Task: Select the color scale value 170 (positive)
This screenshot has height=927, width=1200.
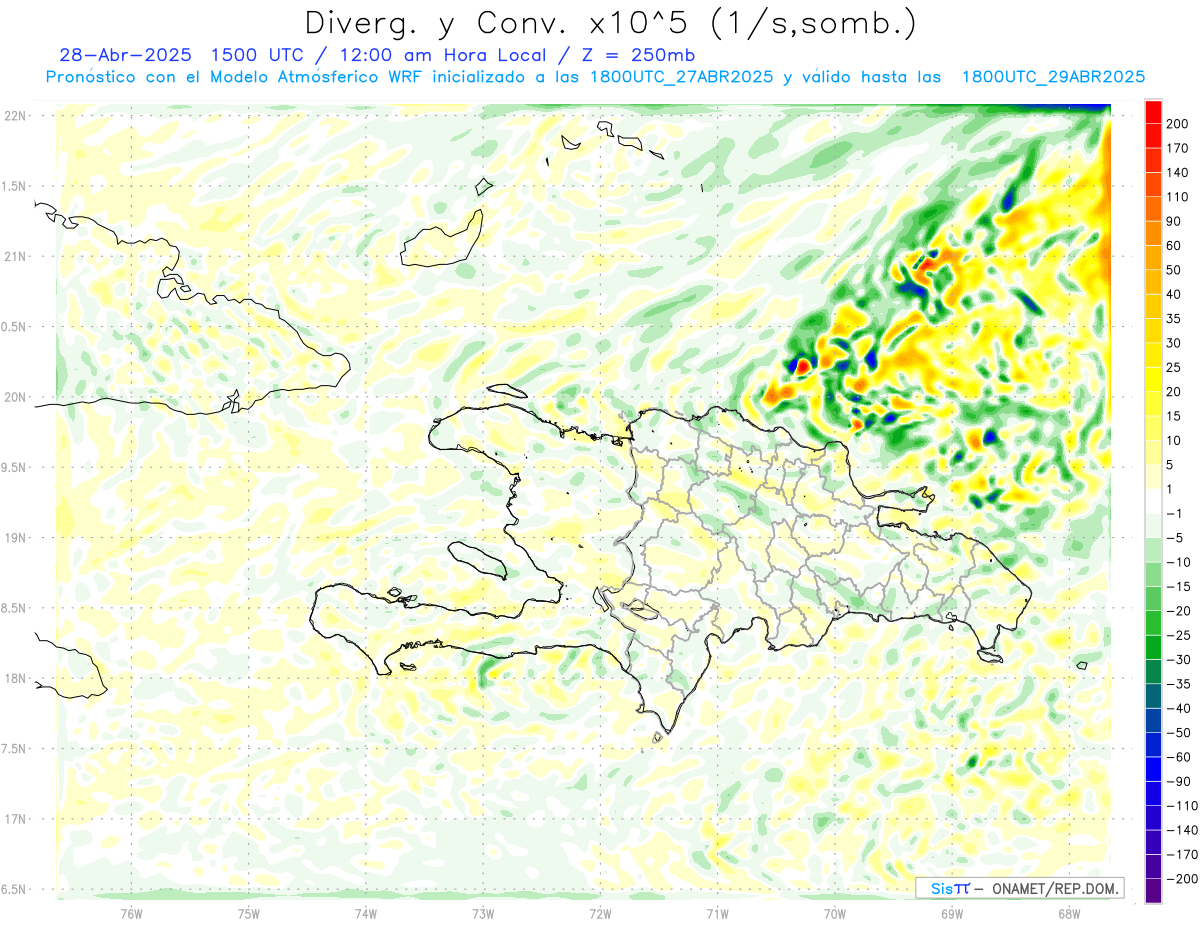Action: 1178,148
